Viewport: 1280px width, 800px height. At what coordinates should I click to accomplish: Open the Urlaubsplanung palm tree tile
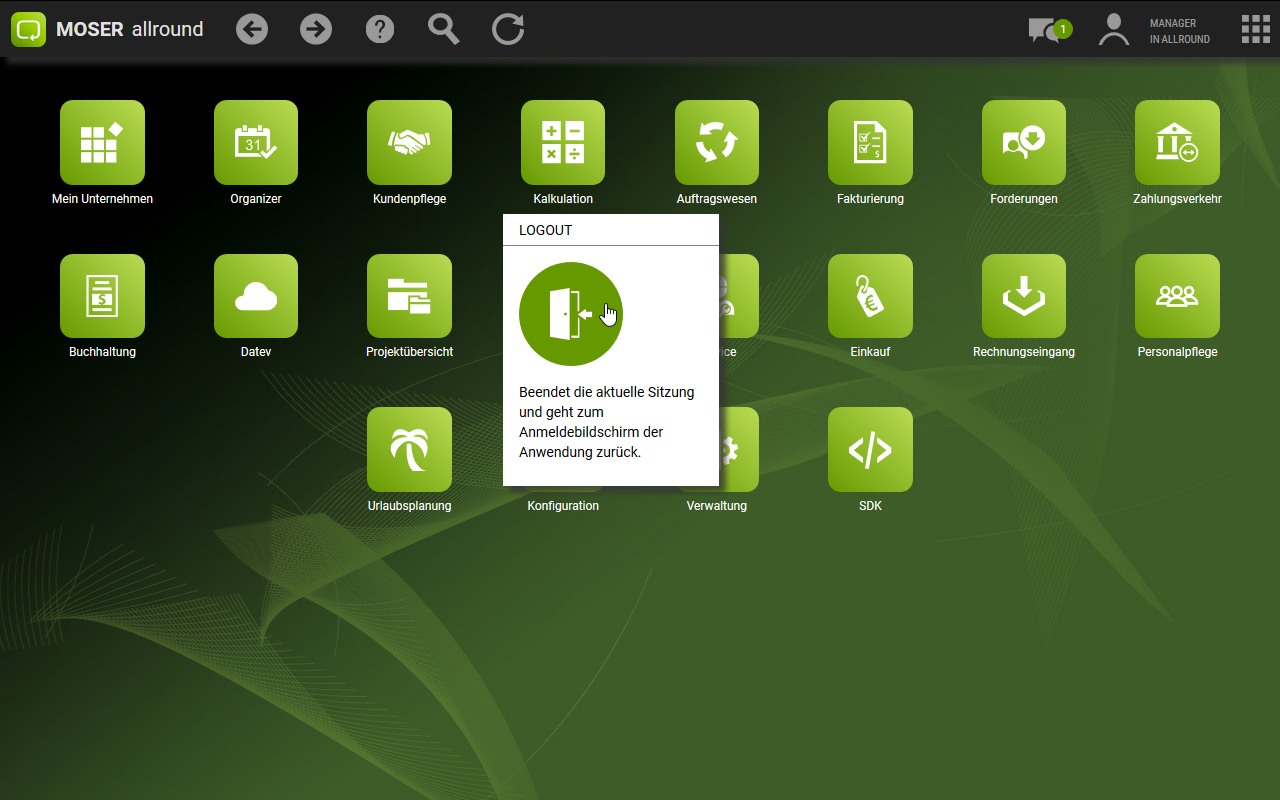click(409, 450)
